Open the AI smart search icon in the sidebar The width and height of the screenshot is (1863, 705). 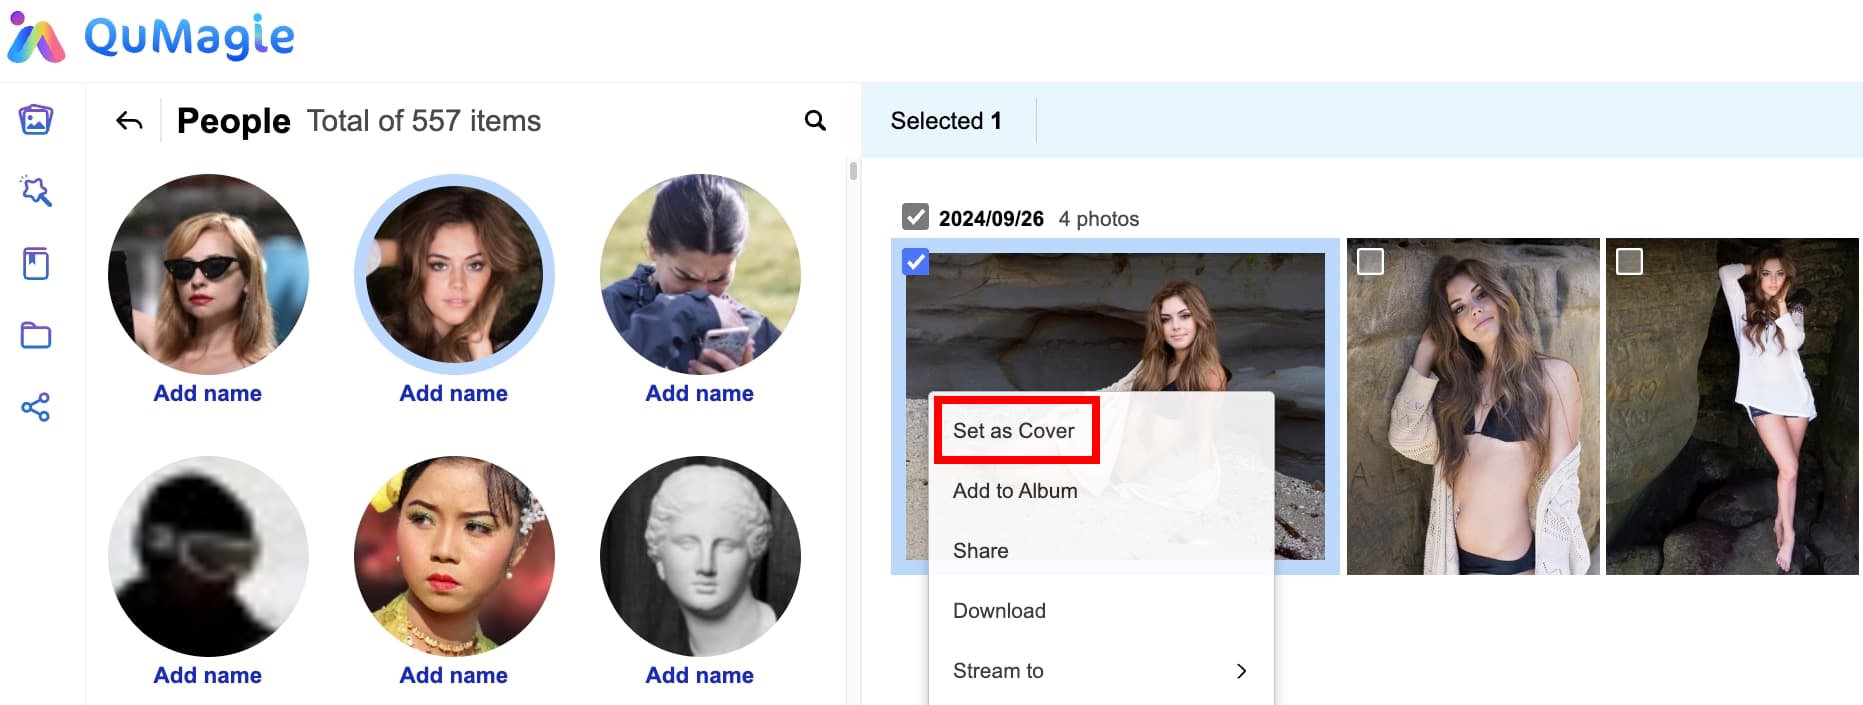coord(36,191)
